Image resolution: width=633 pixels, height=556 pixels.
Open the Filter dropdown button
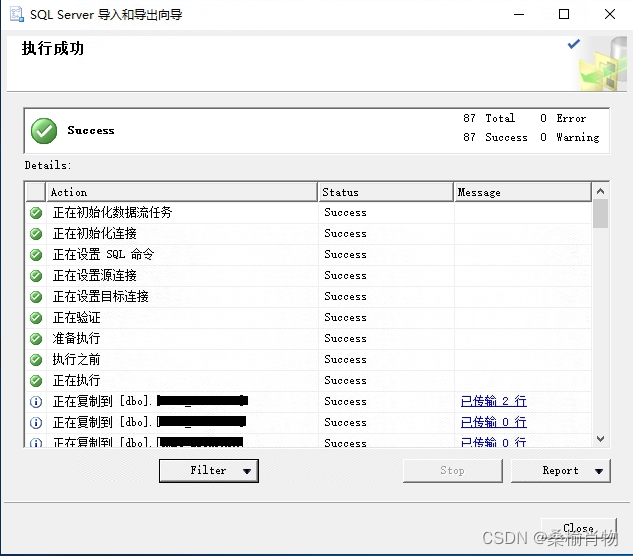pyautogui.click(x=209, y=470)
